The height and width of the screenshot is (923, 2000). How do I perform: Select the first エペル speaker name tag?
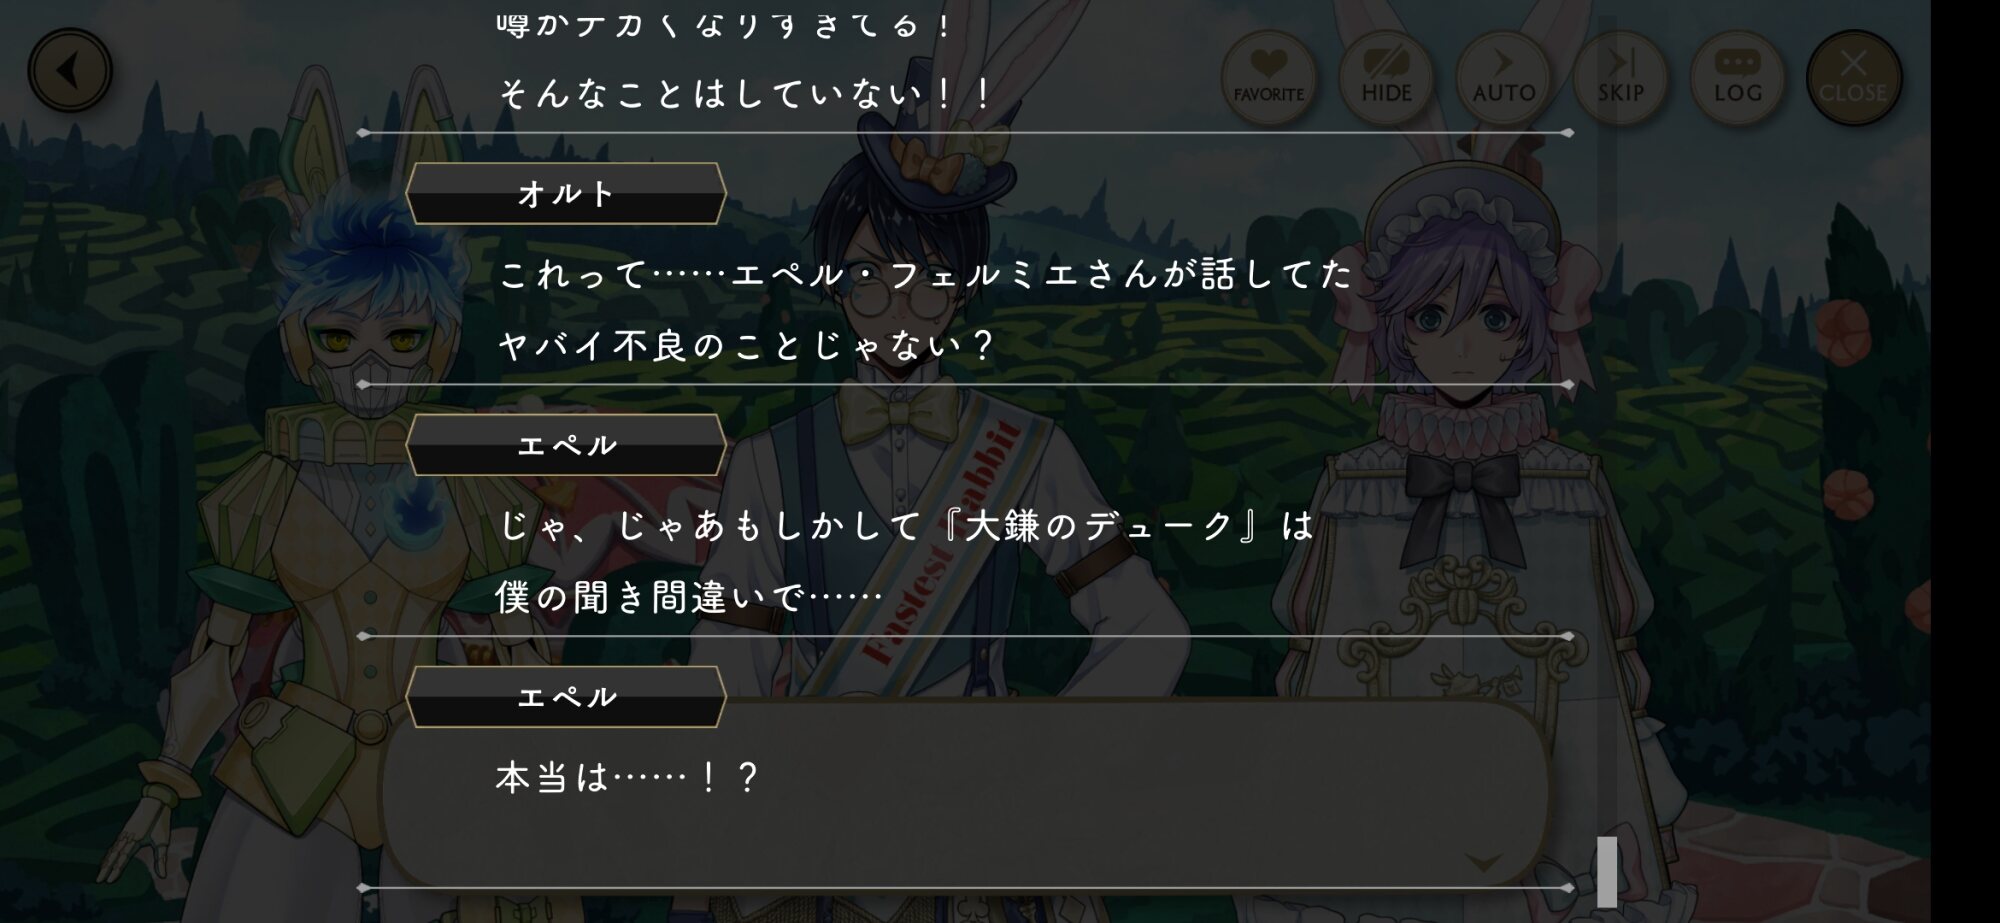(566, 445)
